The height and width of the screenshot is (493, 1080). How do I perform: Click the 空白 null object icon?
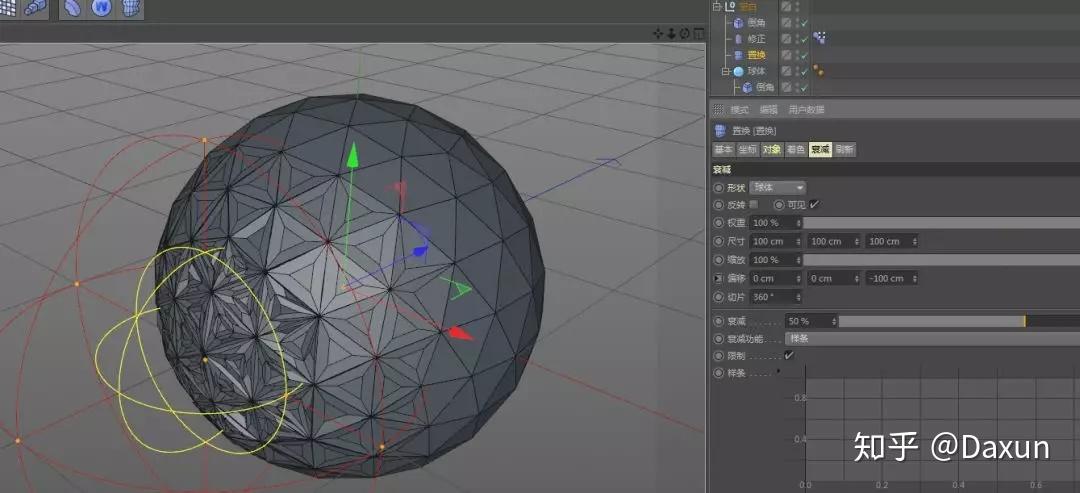point(731,7)
